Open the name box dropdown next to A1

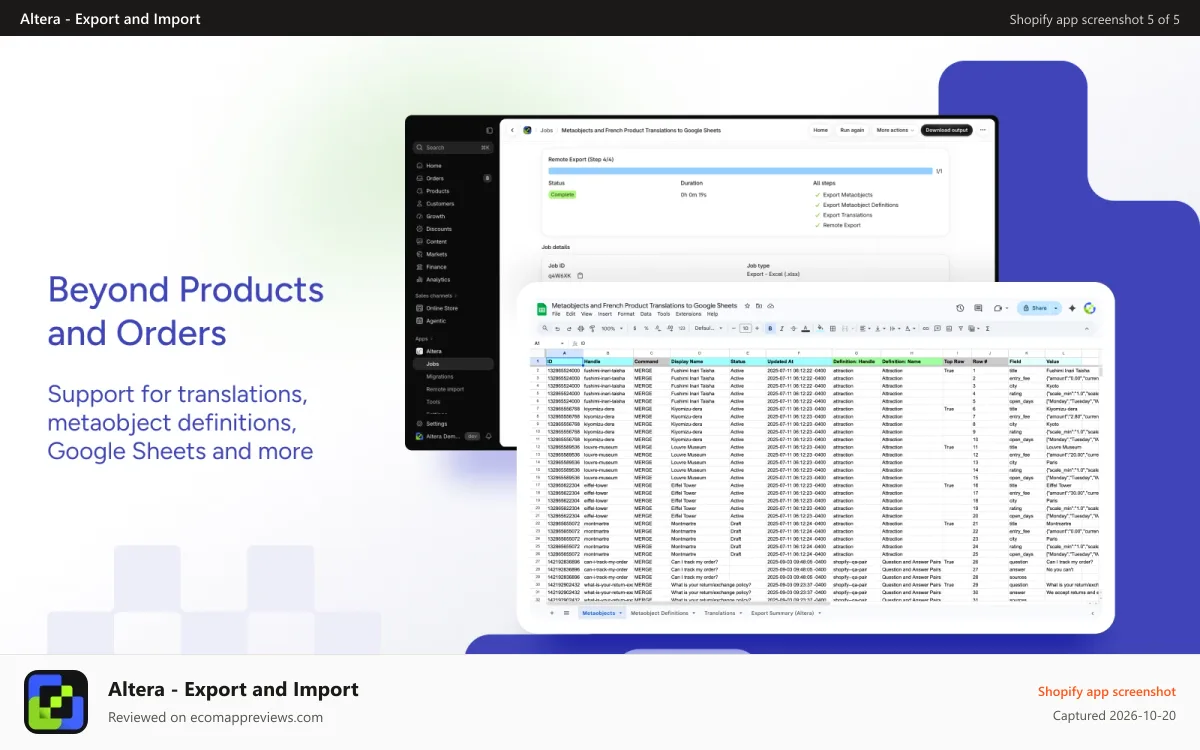coord(562,343)
